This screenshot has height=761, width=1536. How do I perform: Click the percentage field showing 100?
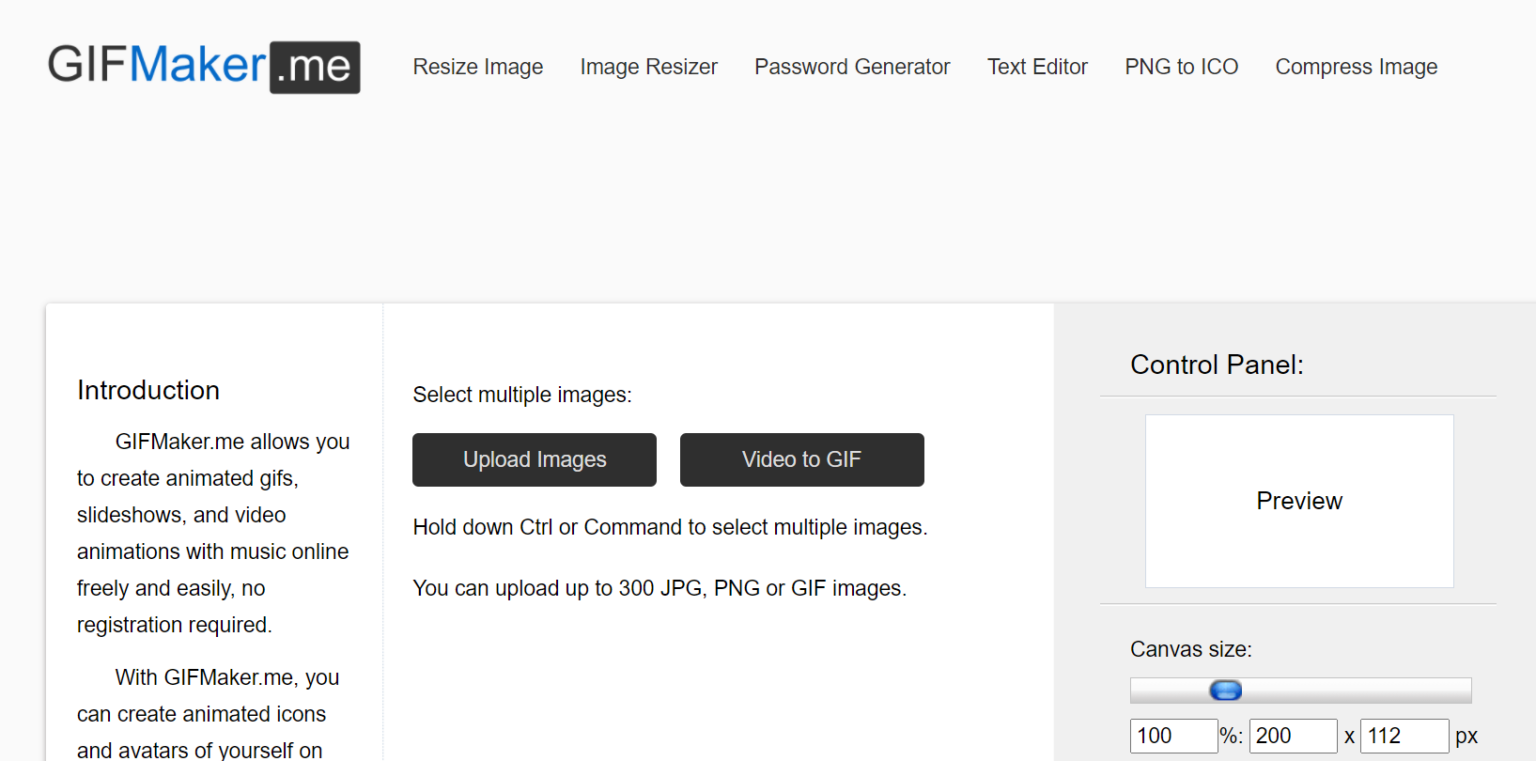click(1173, 735)
